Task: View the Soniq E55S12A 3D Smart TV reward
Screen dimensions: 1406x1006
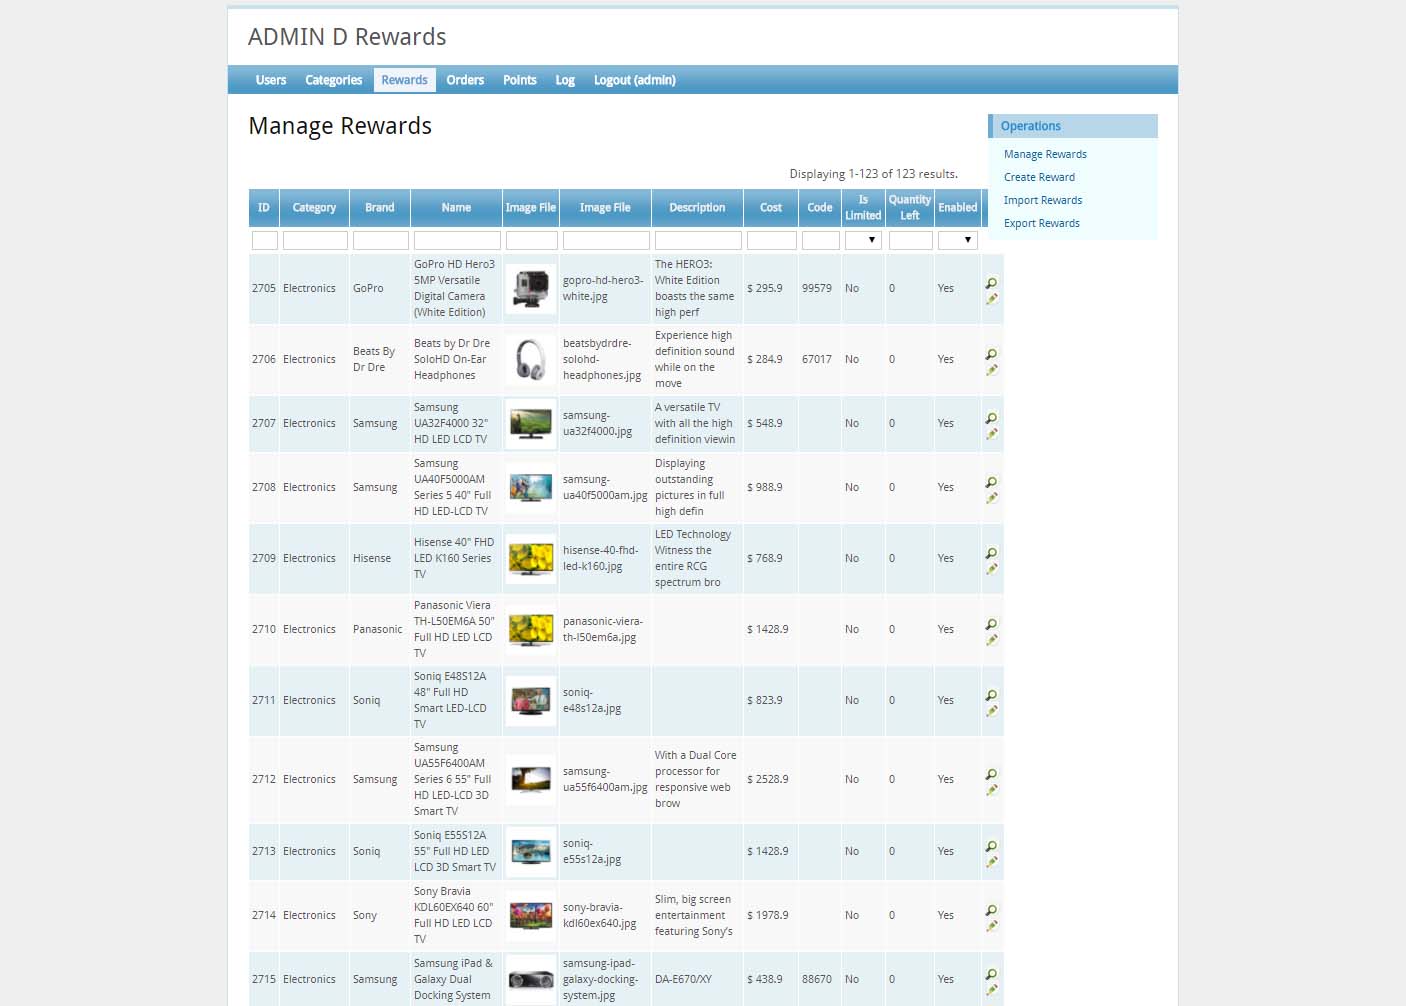Action: click(x=991, y=844)
